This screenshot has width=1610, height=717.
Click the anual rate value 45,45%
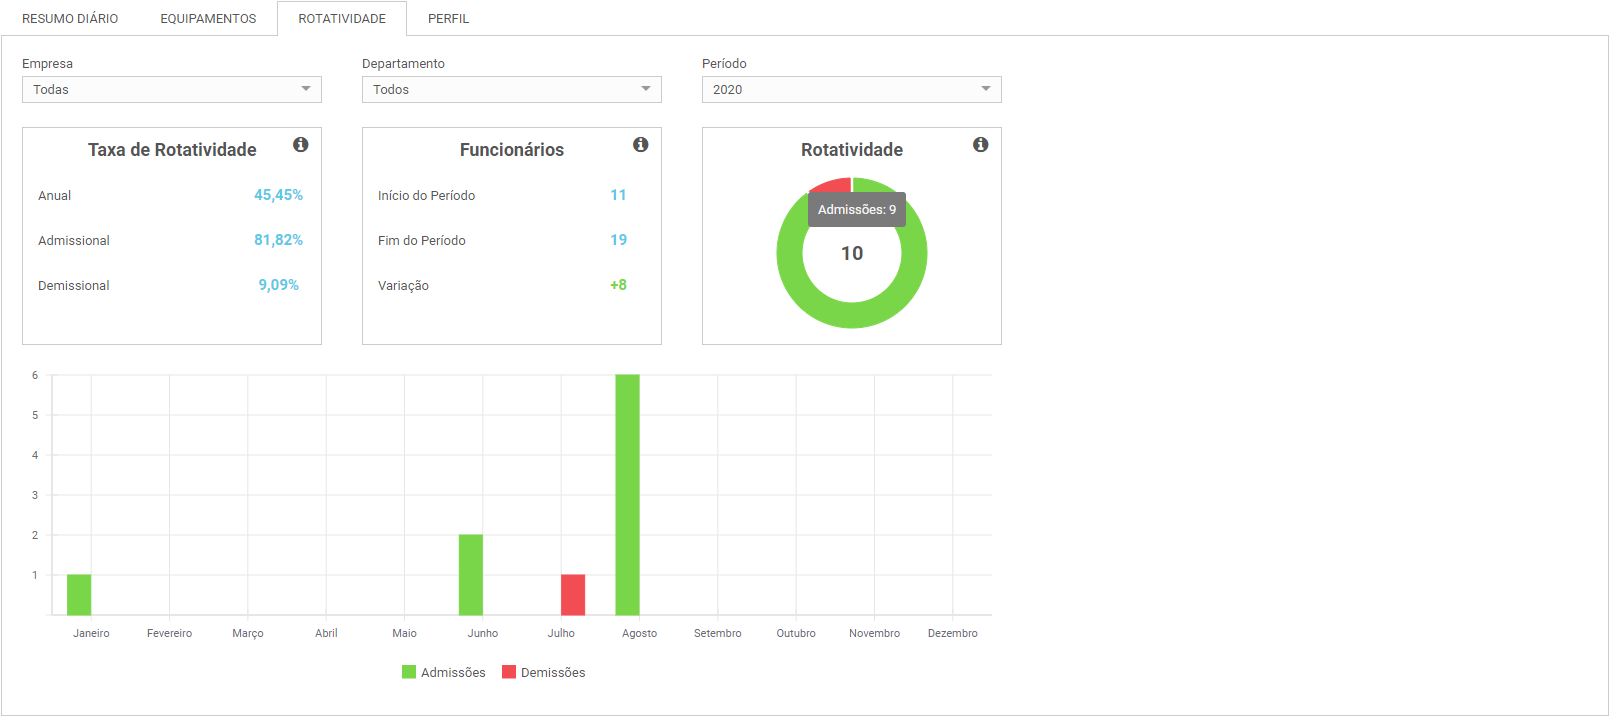coord(278,195)
